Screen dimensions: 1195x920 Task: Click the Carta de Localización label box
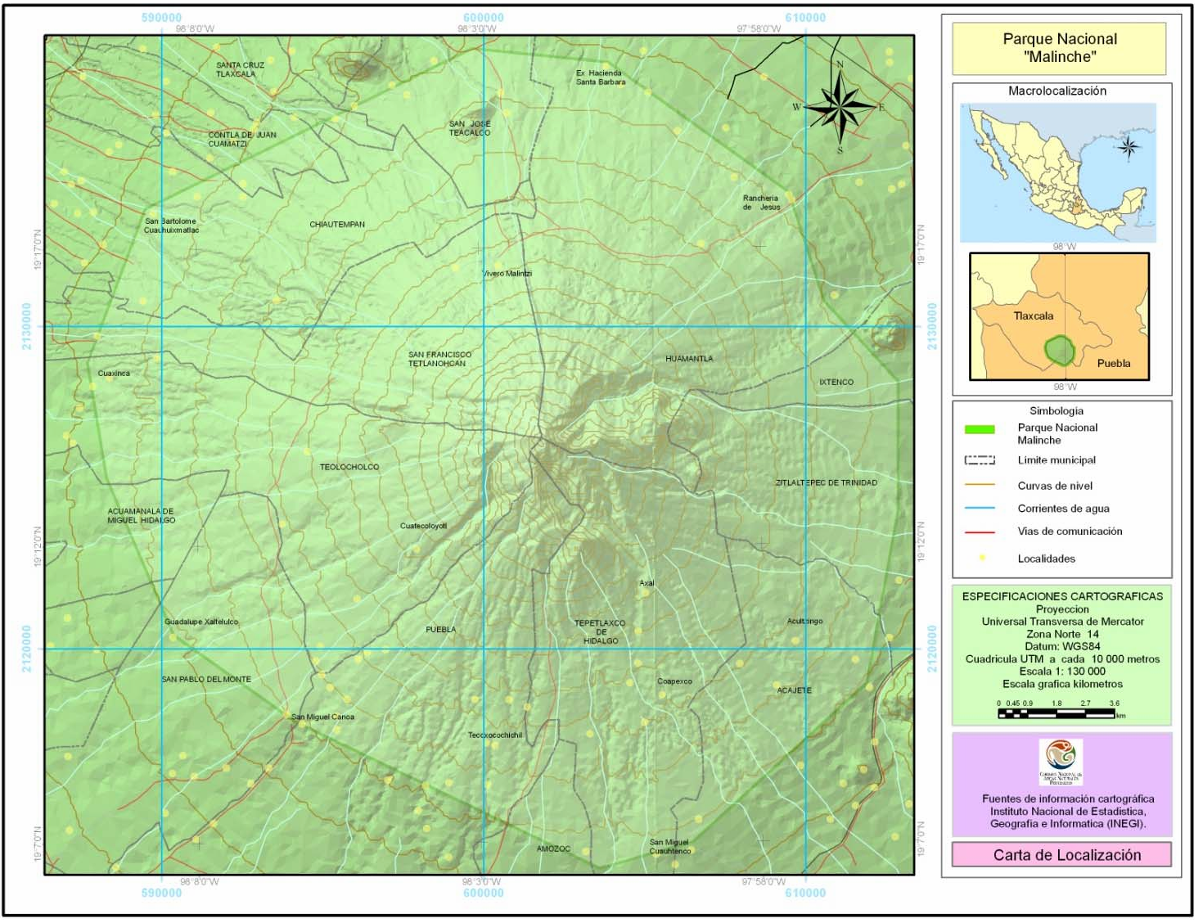point(1060,855)
